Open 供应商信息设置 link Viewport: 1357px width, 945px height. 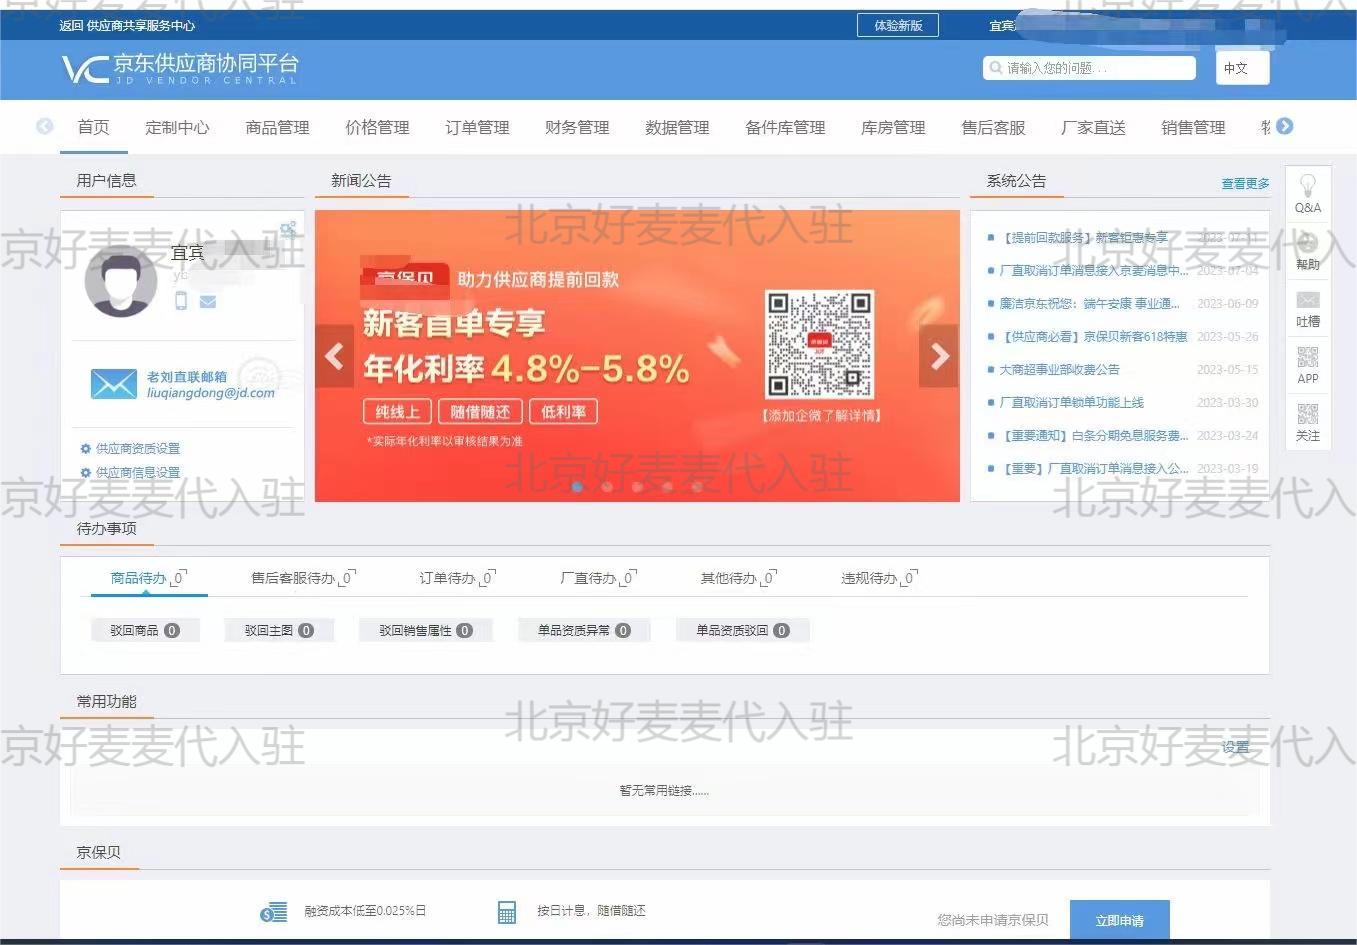tap(138, 473)
